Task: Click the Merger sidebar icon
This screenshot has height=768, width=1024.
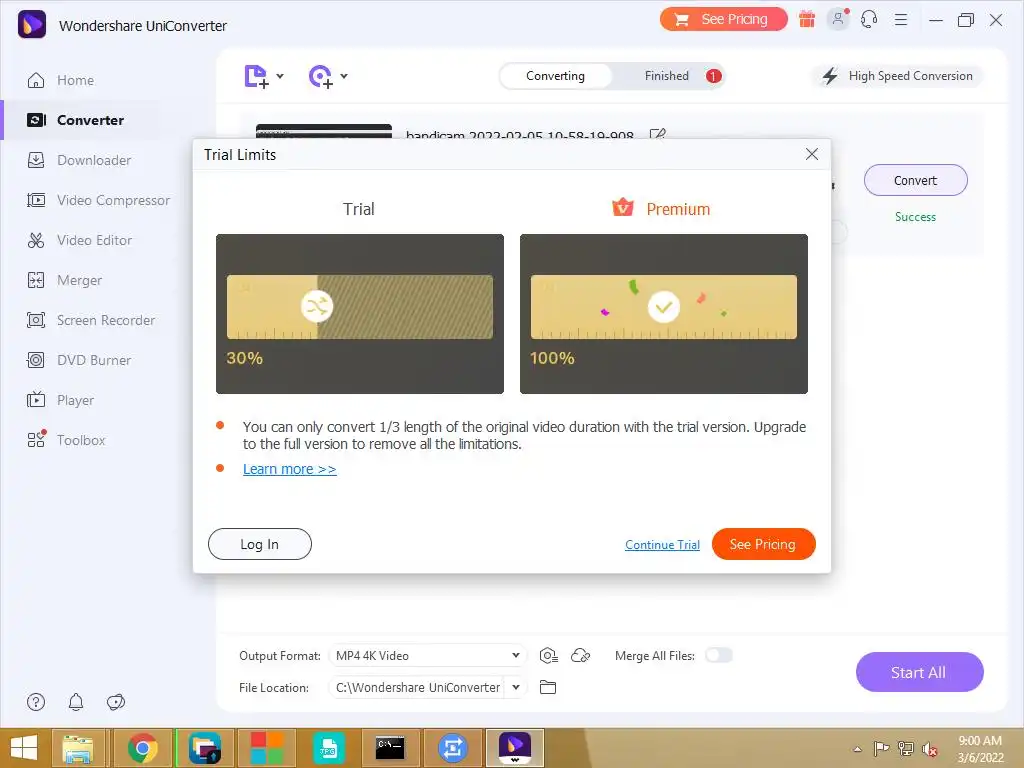Action: (36, 280)
